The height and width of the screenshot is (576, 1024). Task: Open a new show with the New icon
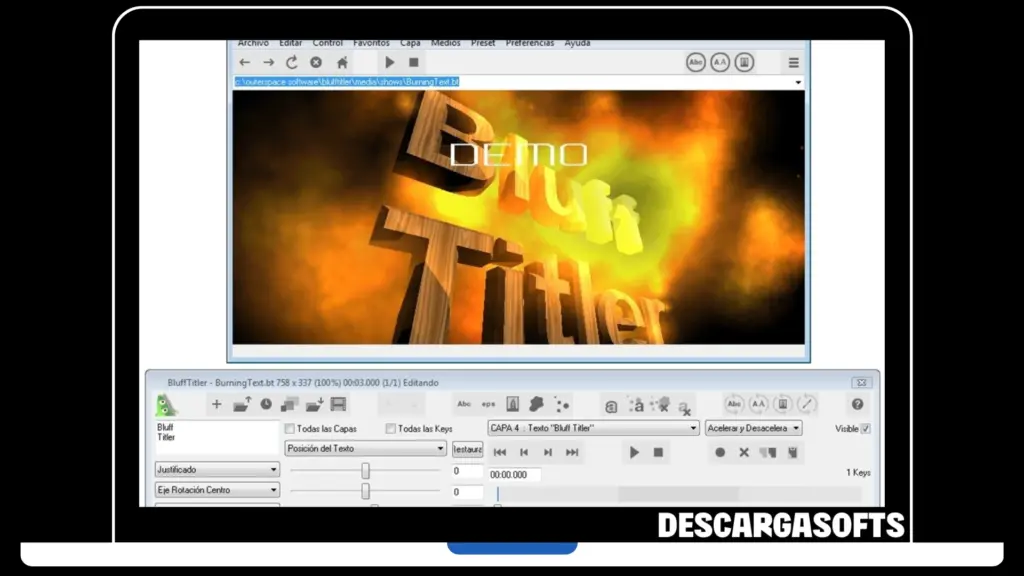click(216, 404)
